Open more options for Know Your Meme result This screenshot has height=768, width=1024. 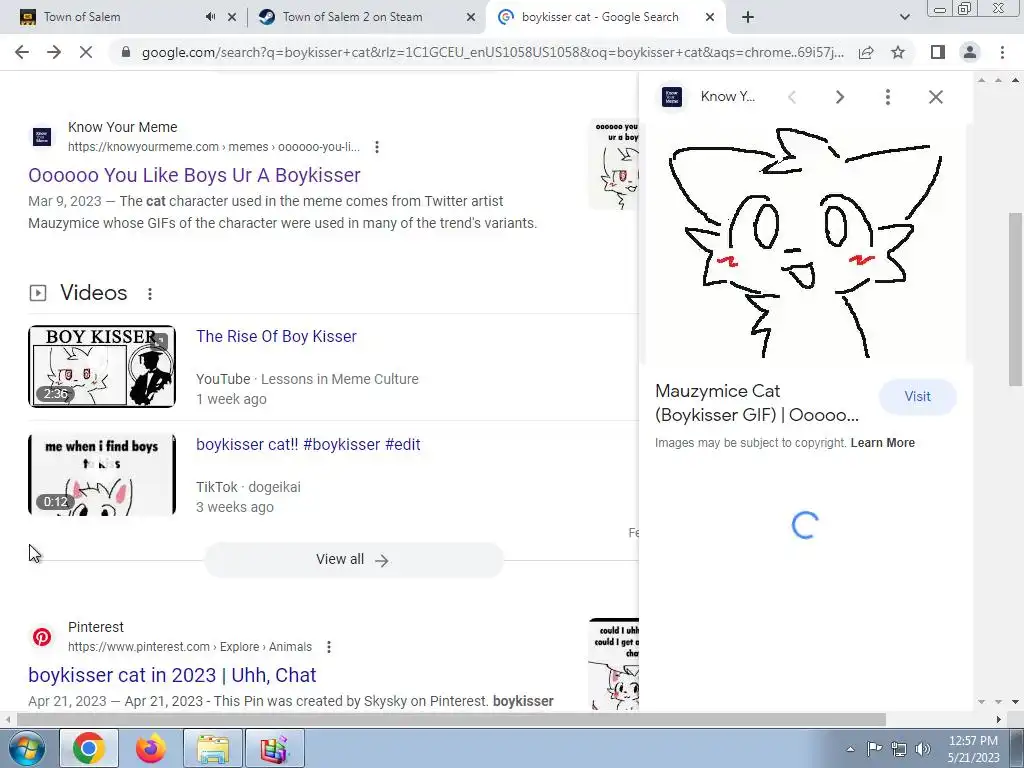tap(377, 147)
